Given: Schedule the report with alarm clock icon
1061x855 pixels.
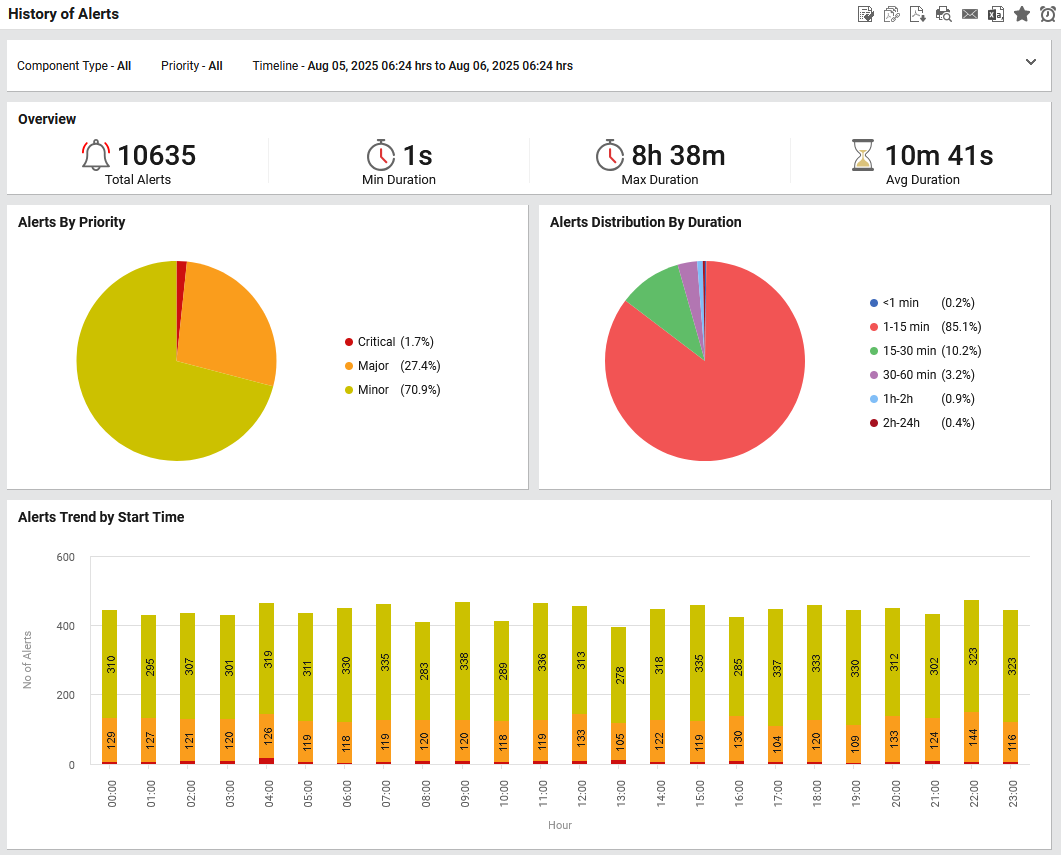Looking at the screenshot, I should (x=1047, y=14).
